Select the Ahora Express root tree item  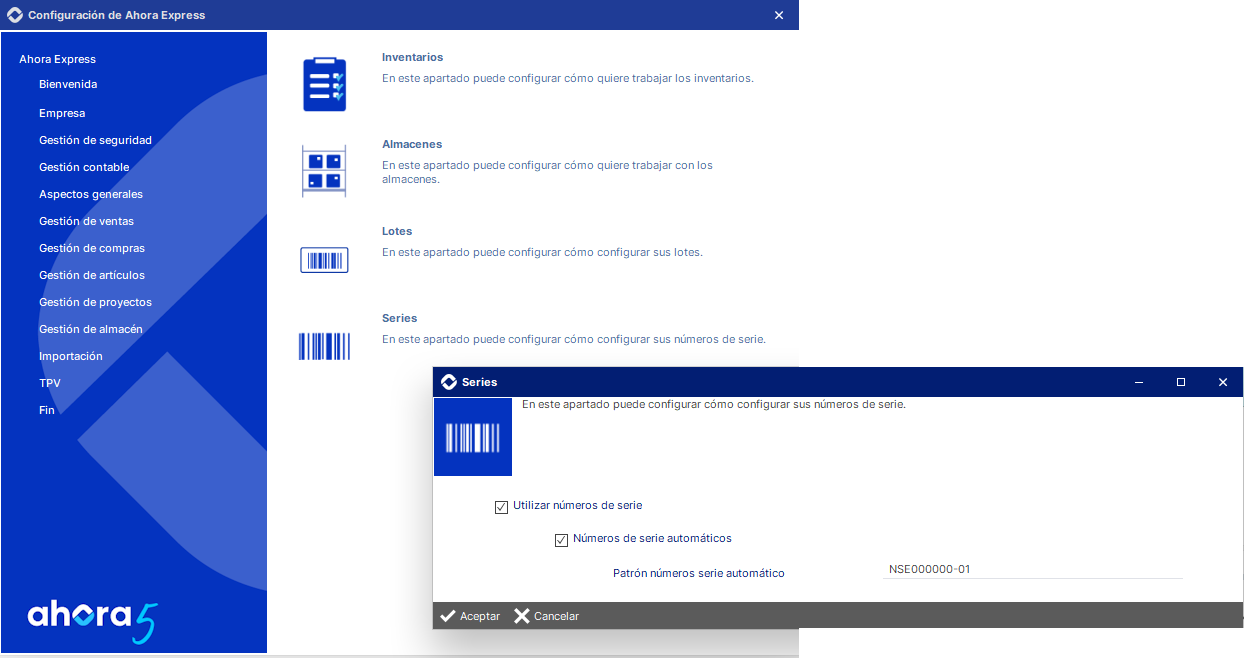tap(58, 59)
